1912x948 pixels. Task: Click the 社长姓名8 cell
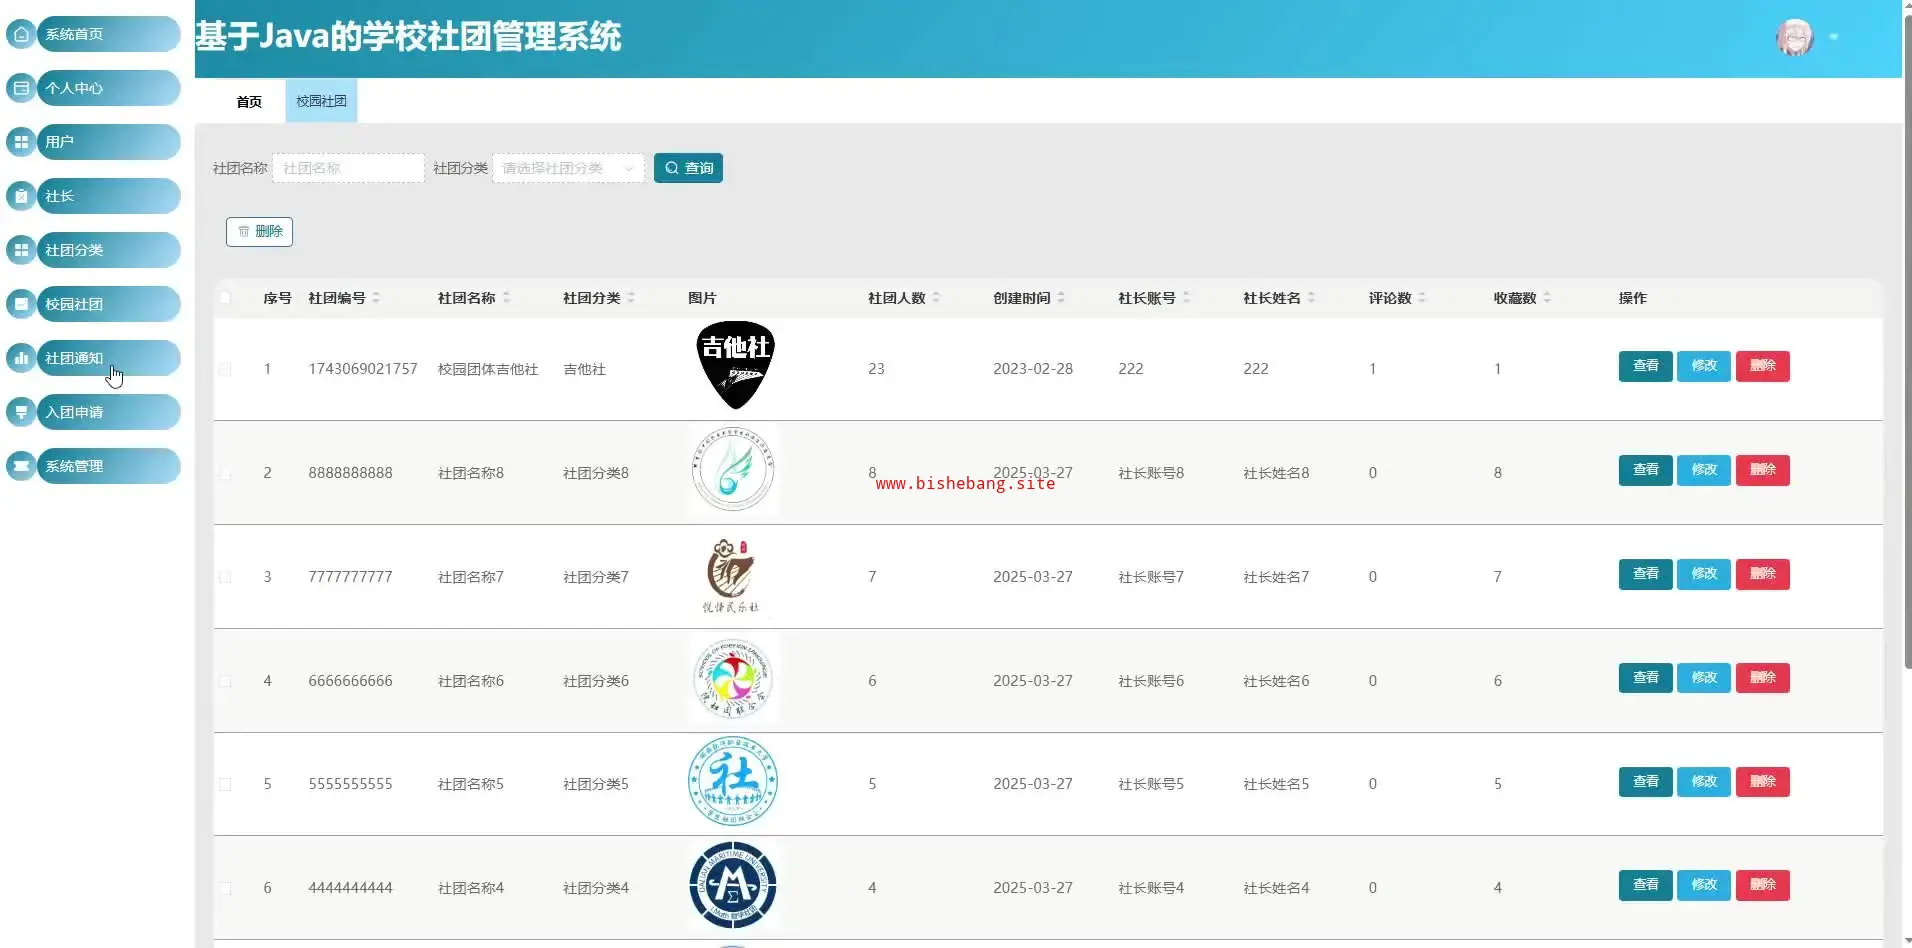(x=1276, y=473)
